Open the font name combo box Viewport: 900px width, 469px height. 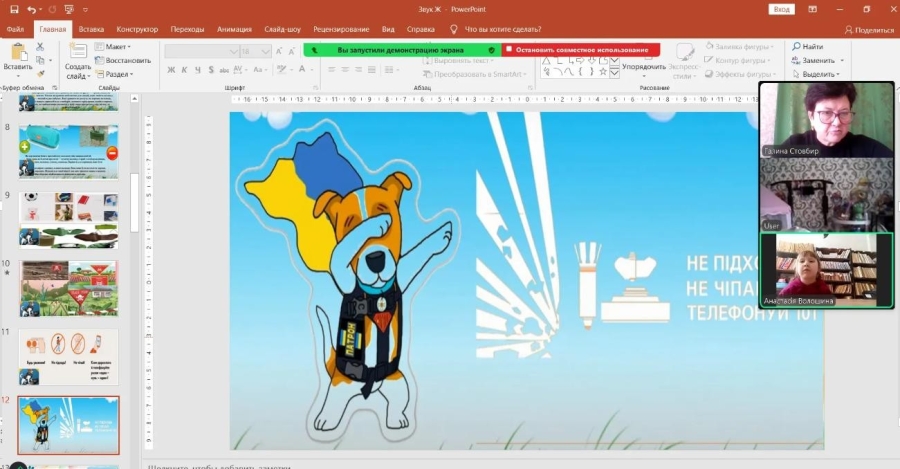pyautogui.click(x=201, y=52)
